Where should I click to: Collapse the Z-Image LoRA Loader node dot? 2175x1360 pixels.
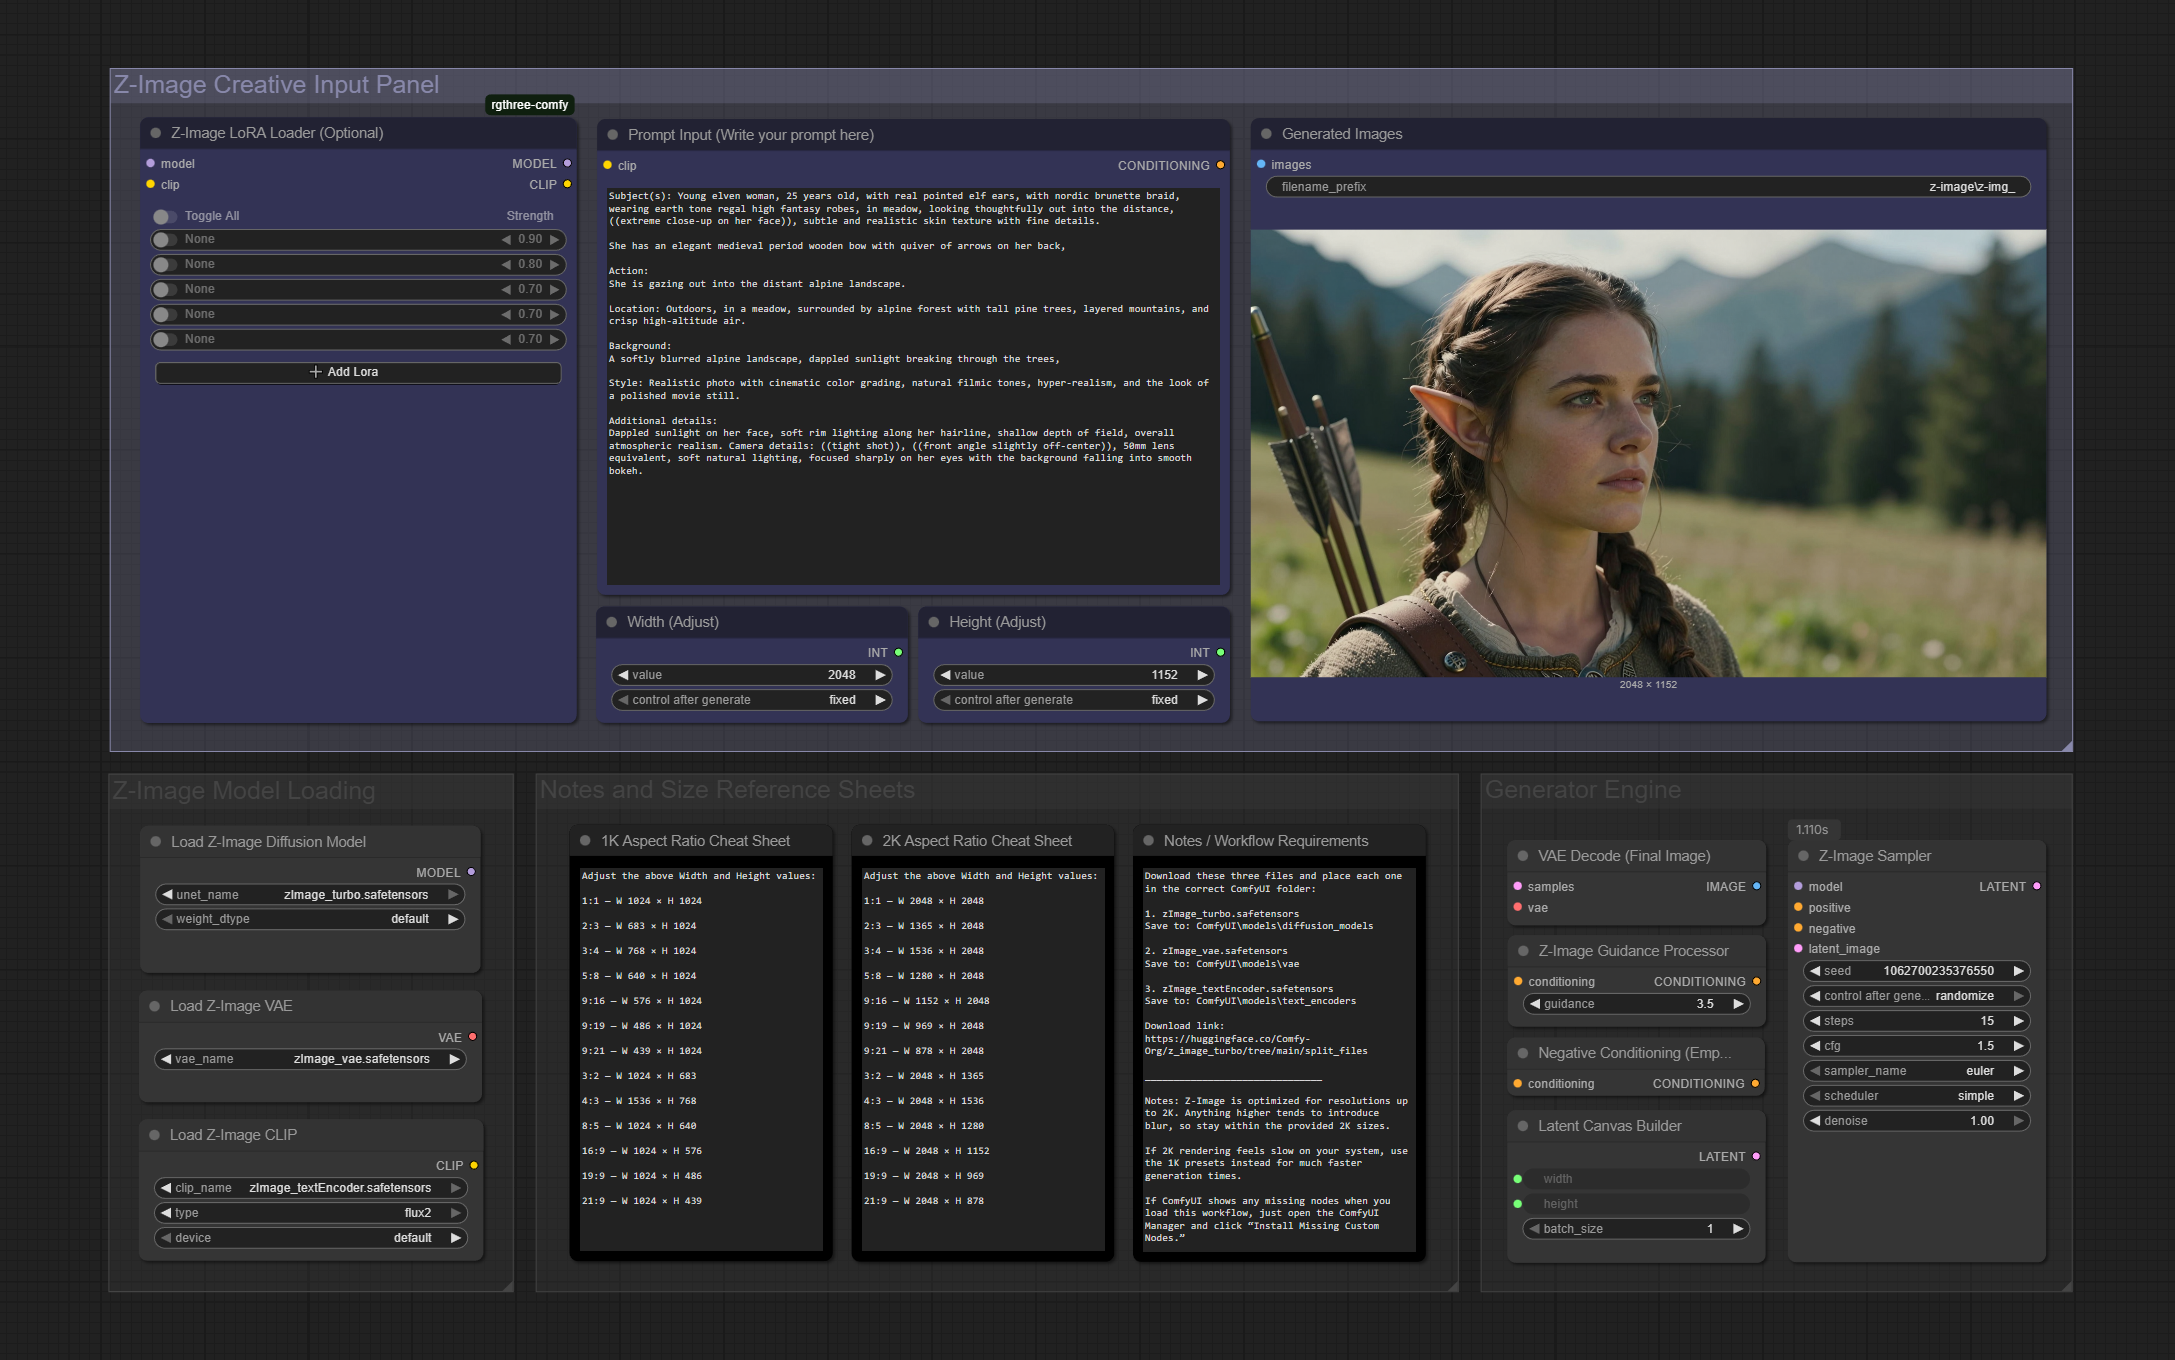(x=156, y=133)
